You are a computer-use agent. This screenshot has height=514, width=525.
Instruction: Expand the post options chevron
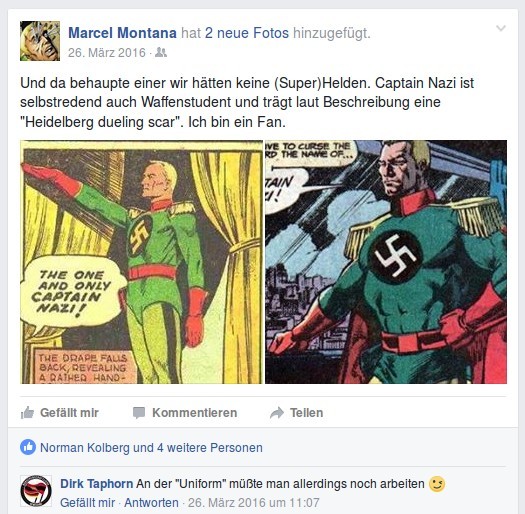click(x=501, y=28)
